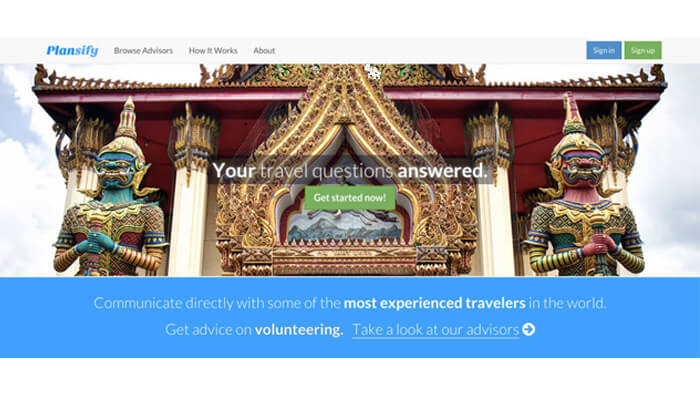Click the Your travel questions answered headline
Image resolution: width=700 pixels, height=400 pixels.
[350, 171]
